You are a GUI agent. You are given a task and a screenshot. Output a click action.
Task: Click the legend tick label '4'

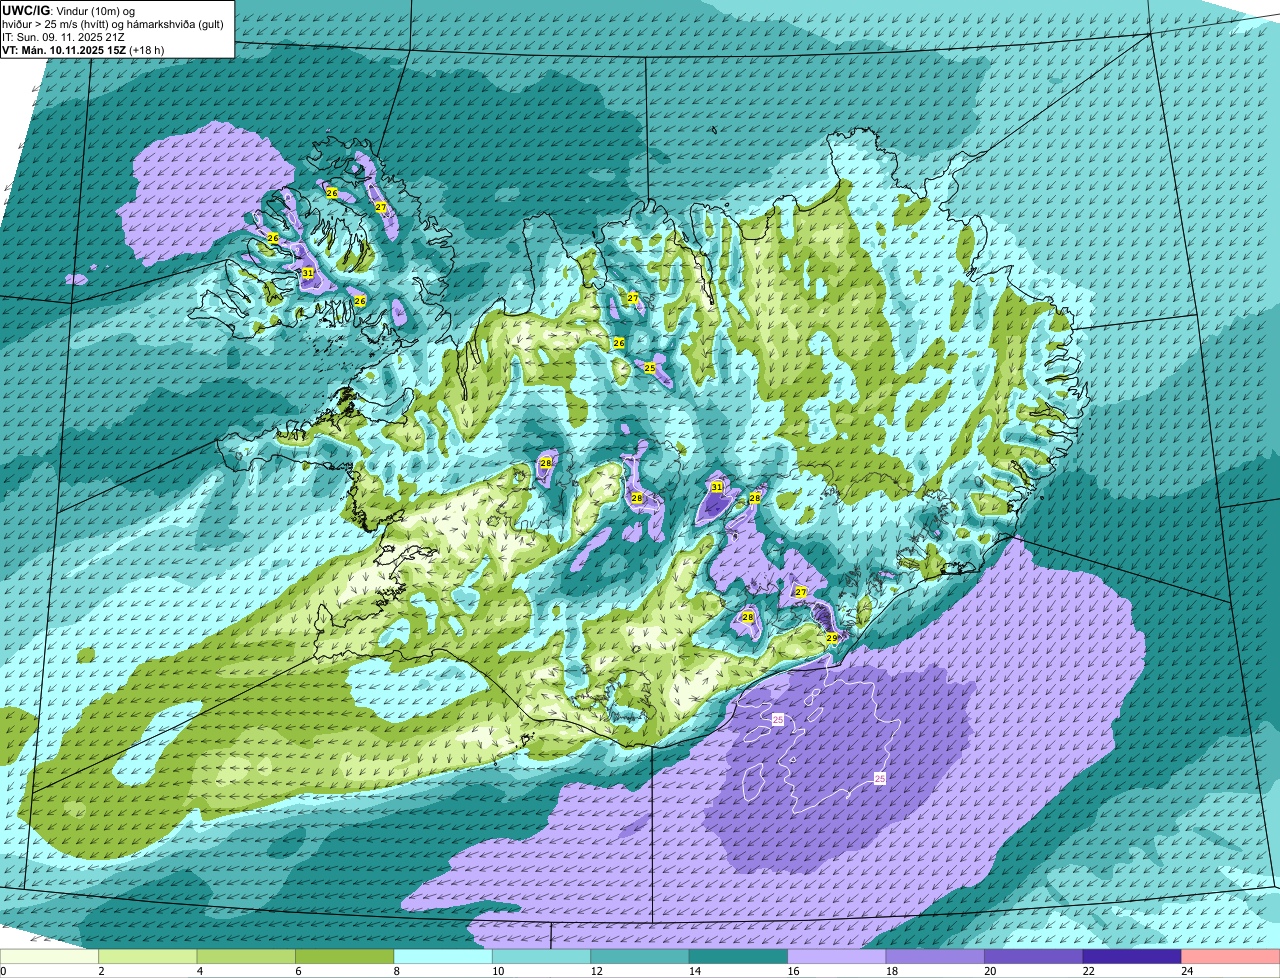click(x=199, y=971)
